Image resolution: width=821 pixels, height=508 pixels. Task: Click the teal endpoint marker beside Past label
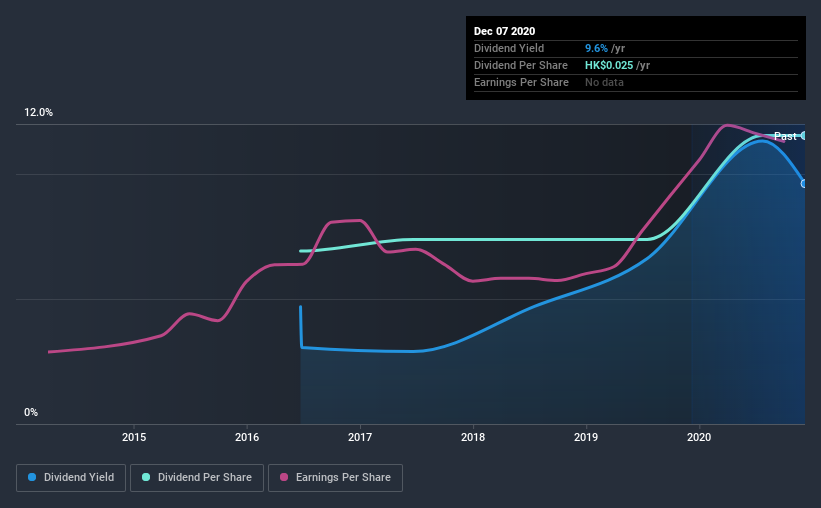803,136
